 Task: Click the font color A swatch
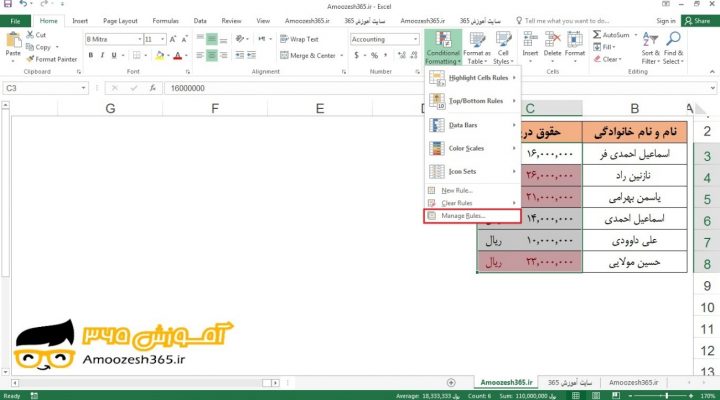pos(178,56)
